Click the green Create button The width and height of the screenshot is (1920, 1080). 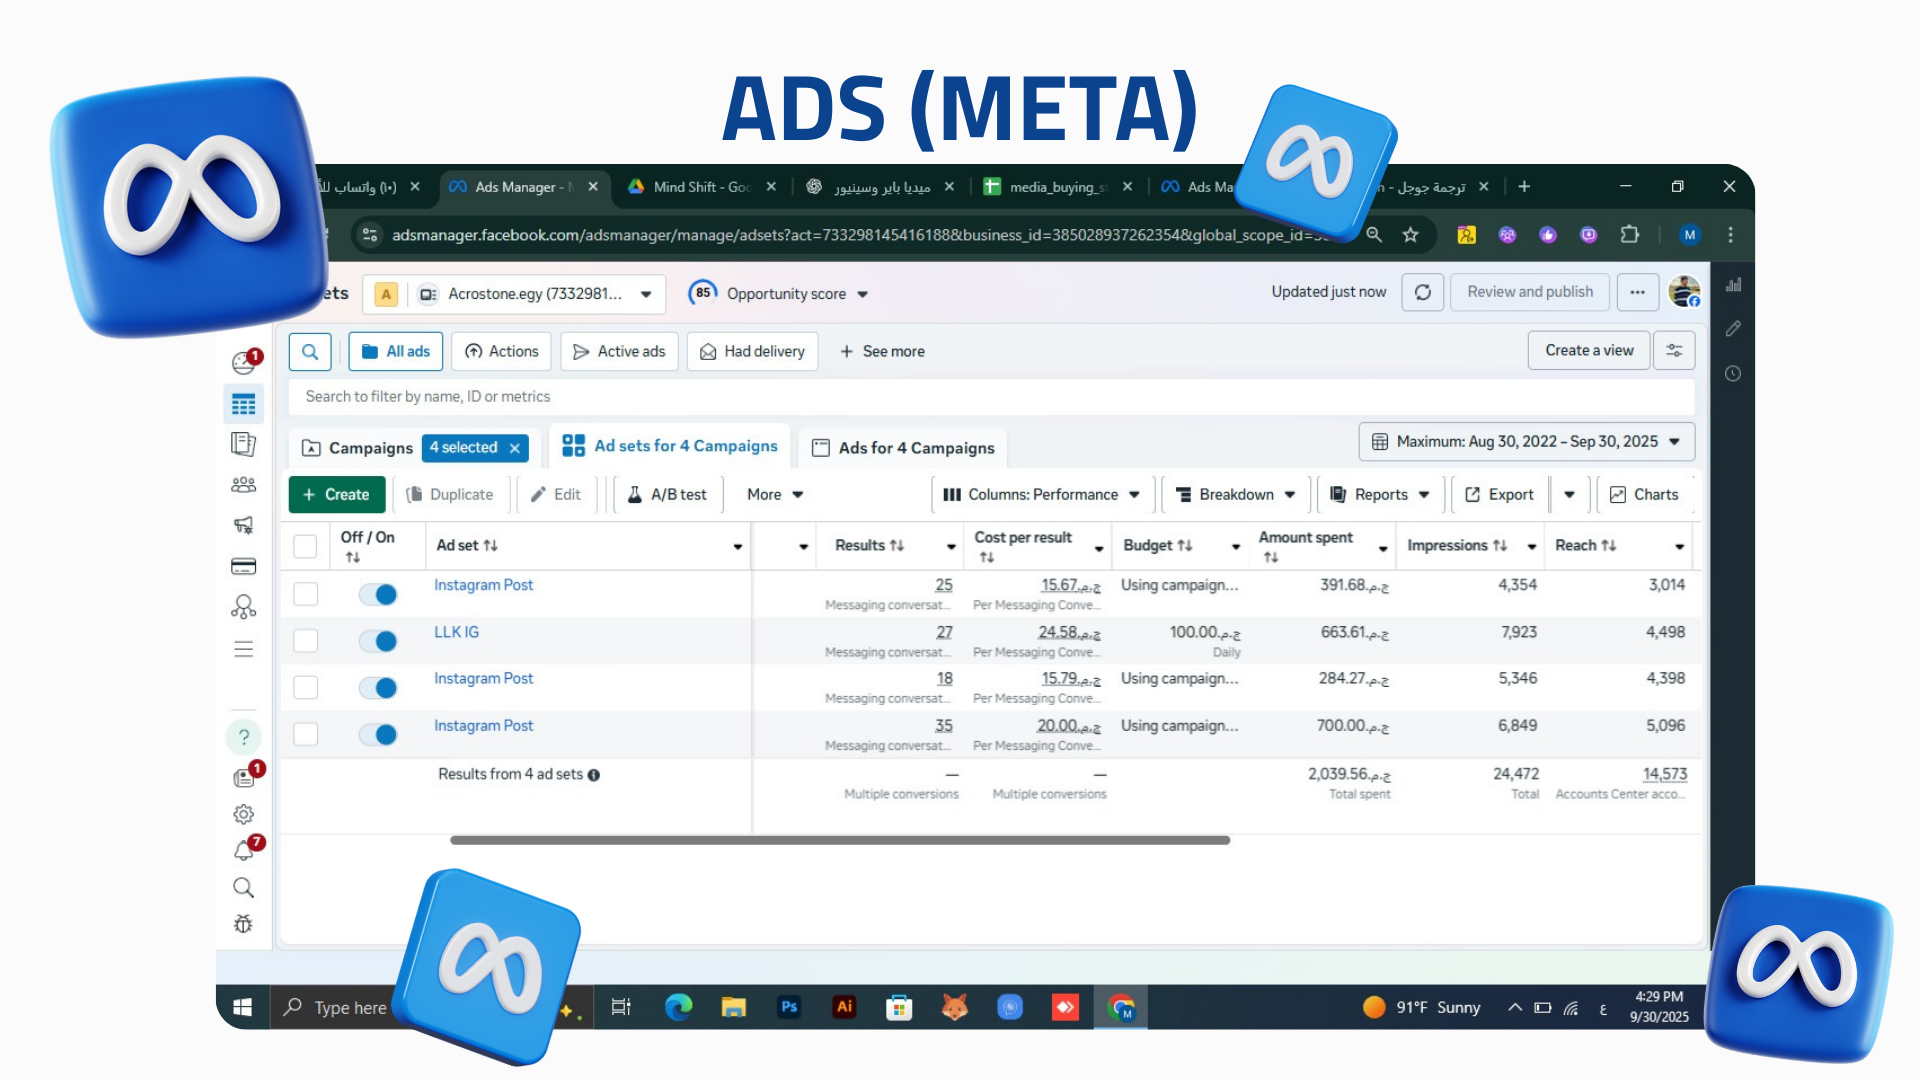(335, 494)
